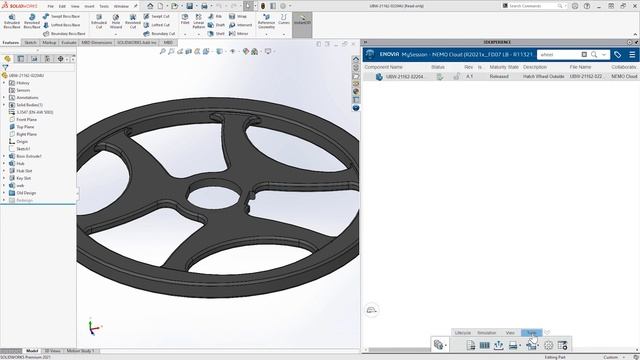640x360 pixels.
Task: Click the upload icon in bottom toolbar
Action: (x=498, y=345)
